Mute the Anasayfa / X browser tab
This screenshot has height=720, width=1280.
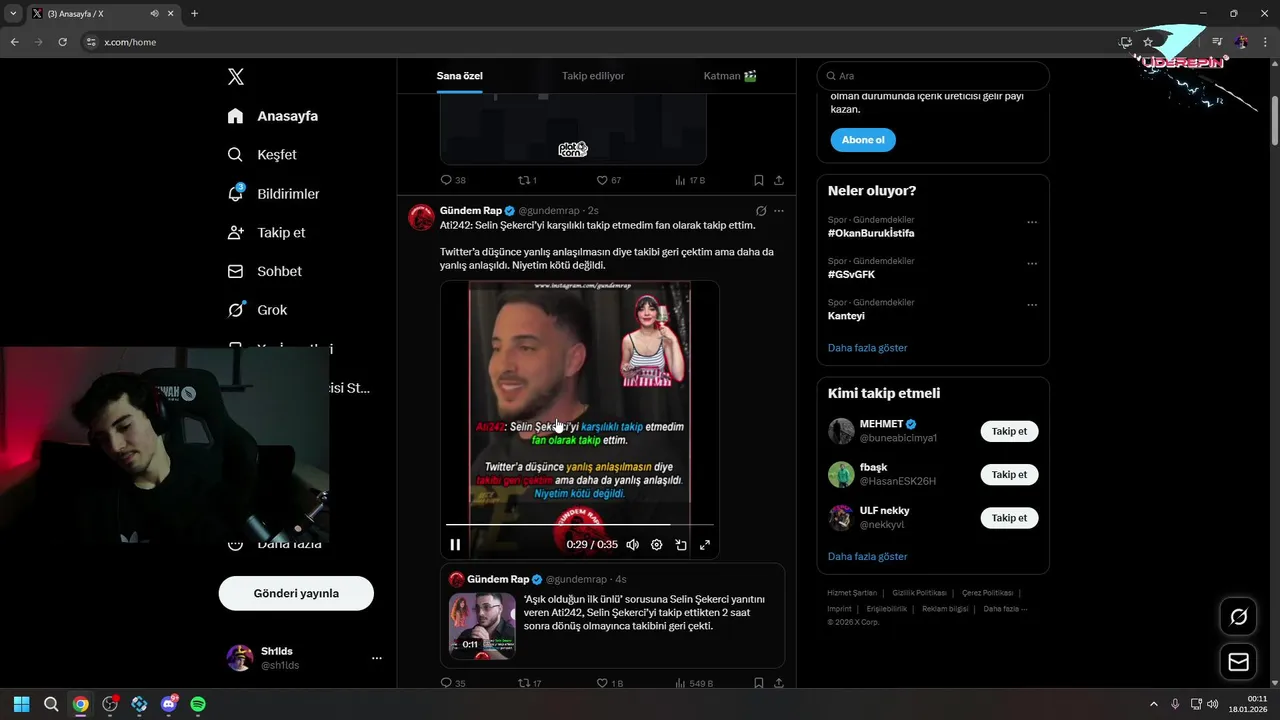[x=155, y=13]
